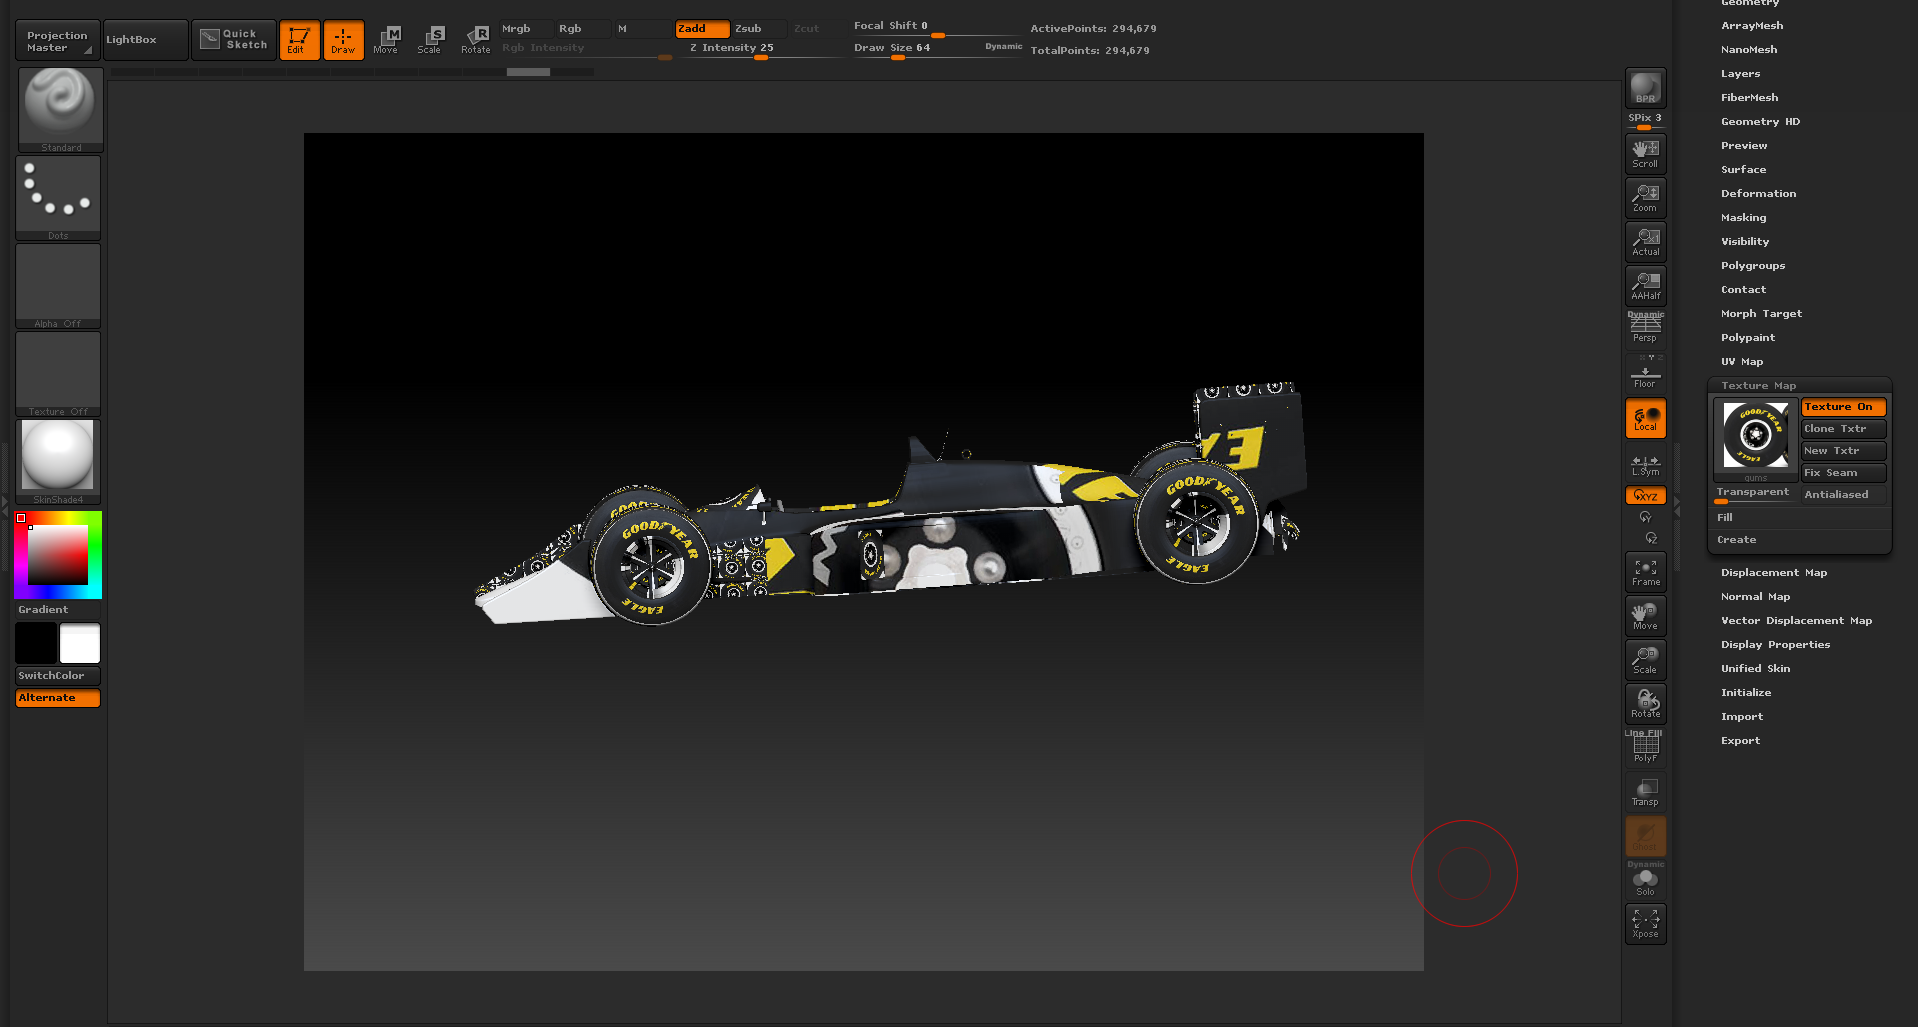
Task: Collapse the Texture Map section
Action: coord(1759,386)
